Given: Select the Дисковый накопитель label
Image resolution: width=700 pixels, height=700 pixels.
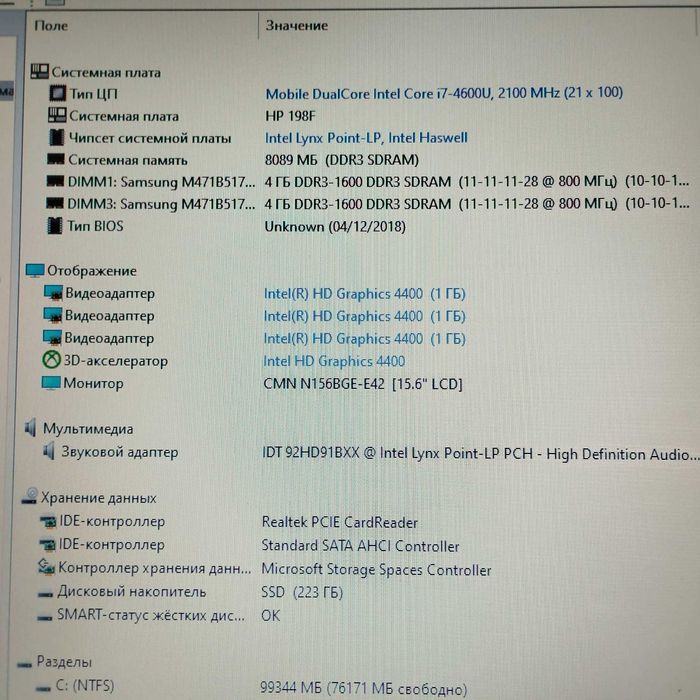Looking at the screenshot, I should click(132, 592).
